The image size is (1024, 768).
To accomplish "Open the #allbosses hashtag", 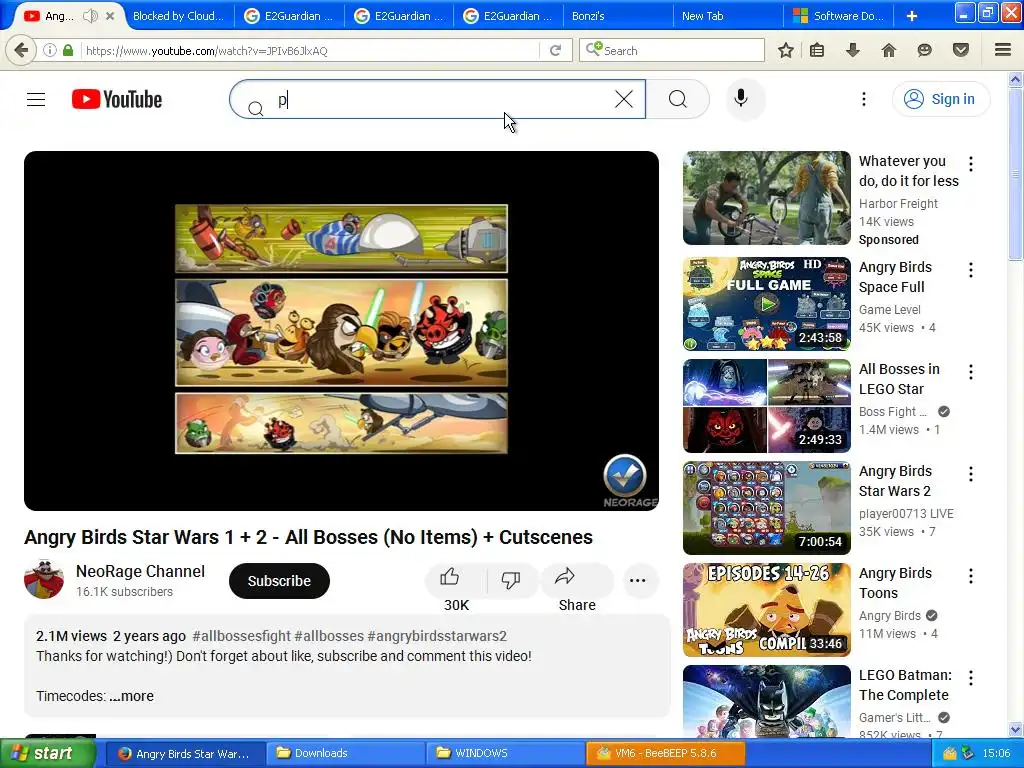I will click(x=328, y=636).
